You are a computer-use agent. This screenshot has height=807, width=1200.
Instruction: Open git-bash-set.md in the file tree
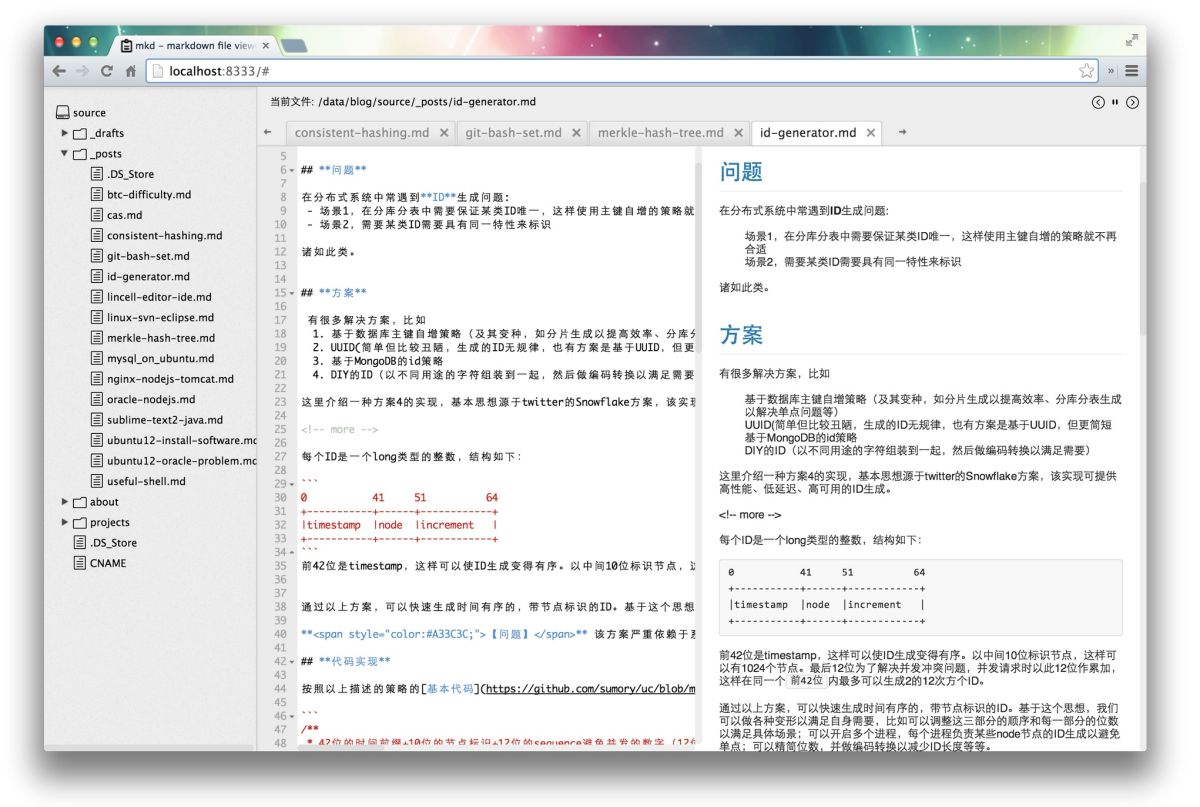pos(140,256)
